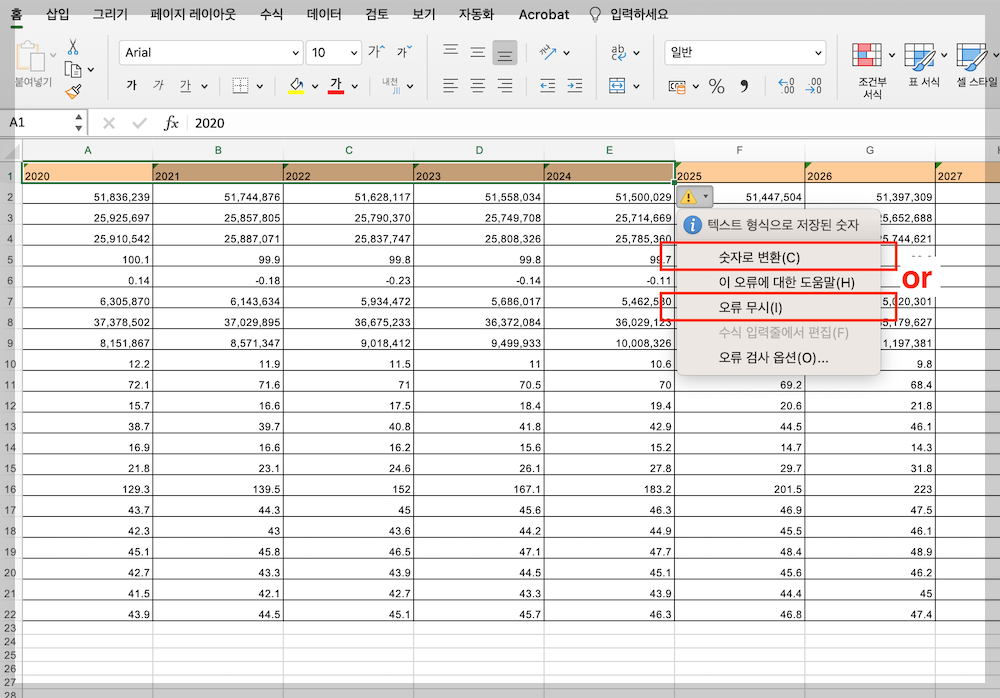Click top vertical align icon

pyautogui.click(x=451, y=52)
